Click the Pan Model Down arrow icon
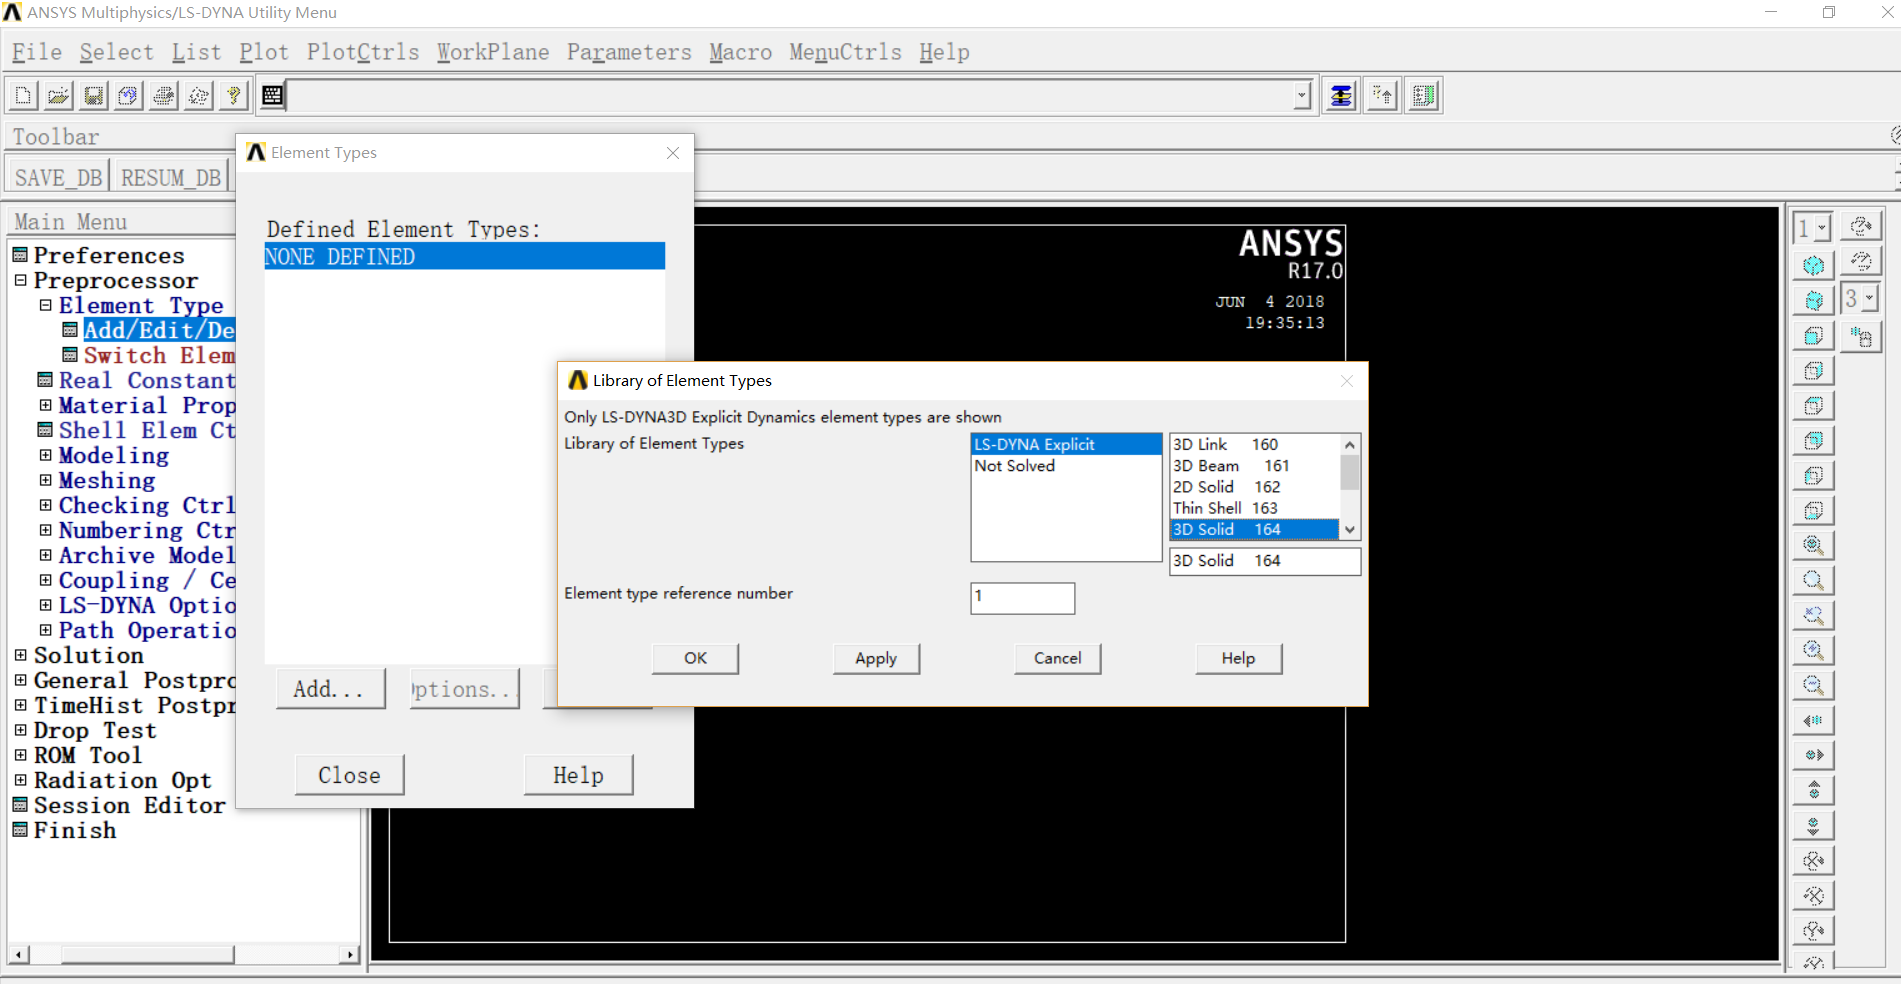 tap(1813, 825)
